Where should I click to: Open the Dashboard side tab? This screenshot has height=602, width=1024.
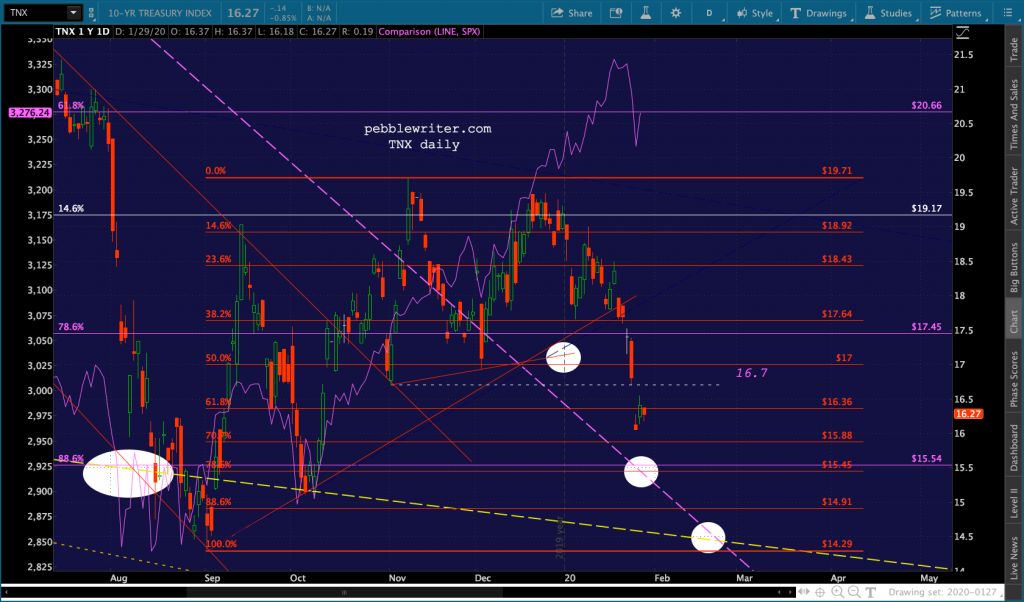coord(1014,448)
